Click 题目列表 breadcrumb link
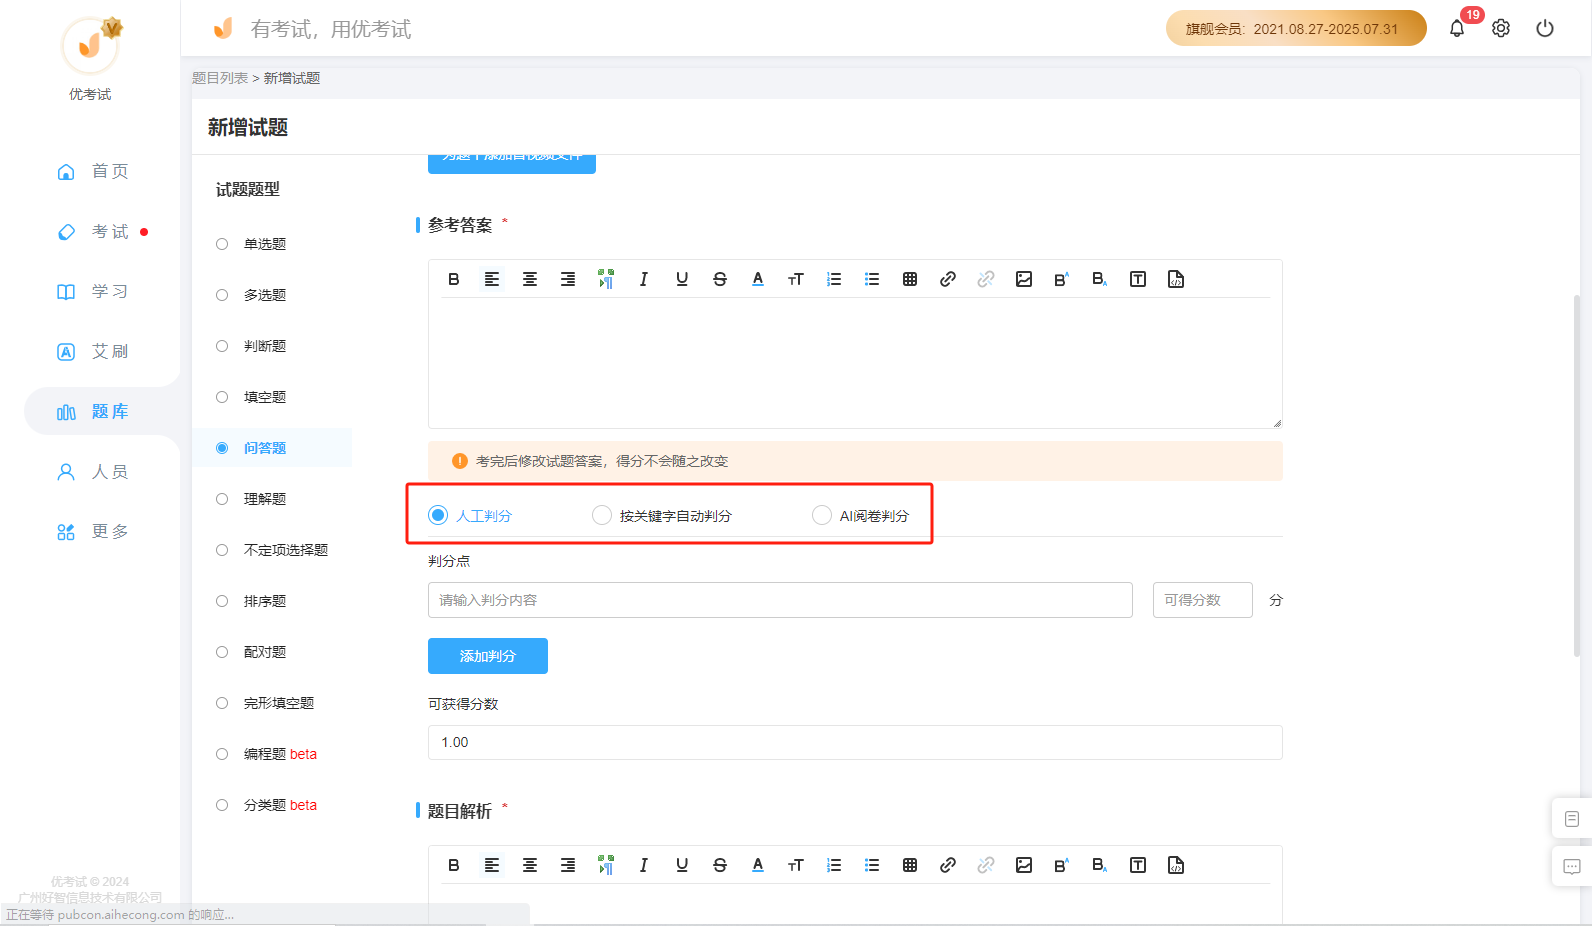 tap(220, 78)
